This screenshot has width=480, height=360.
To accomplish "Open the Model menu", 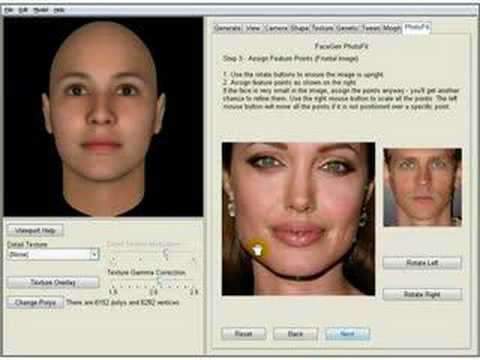I will click(x=40, y=10).
